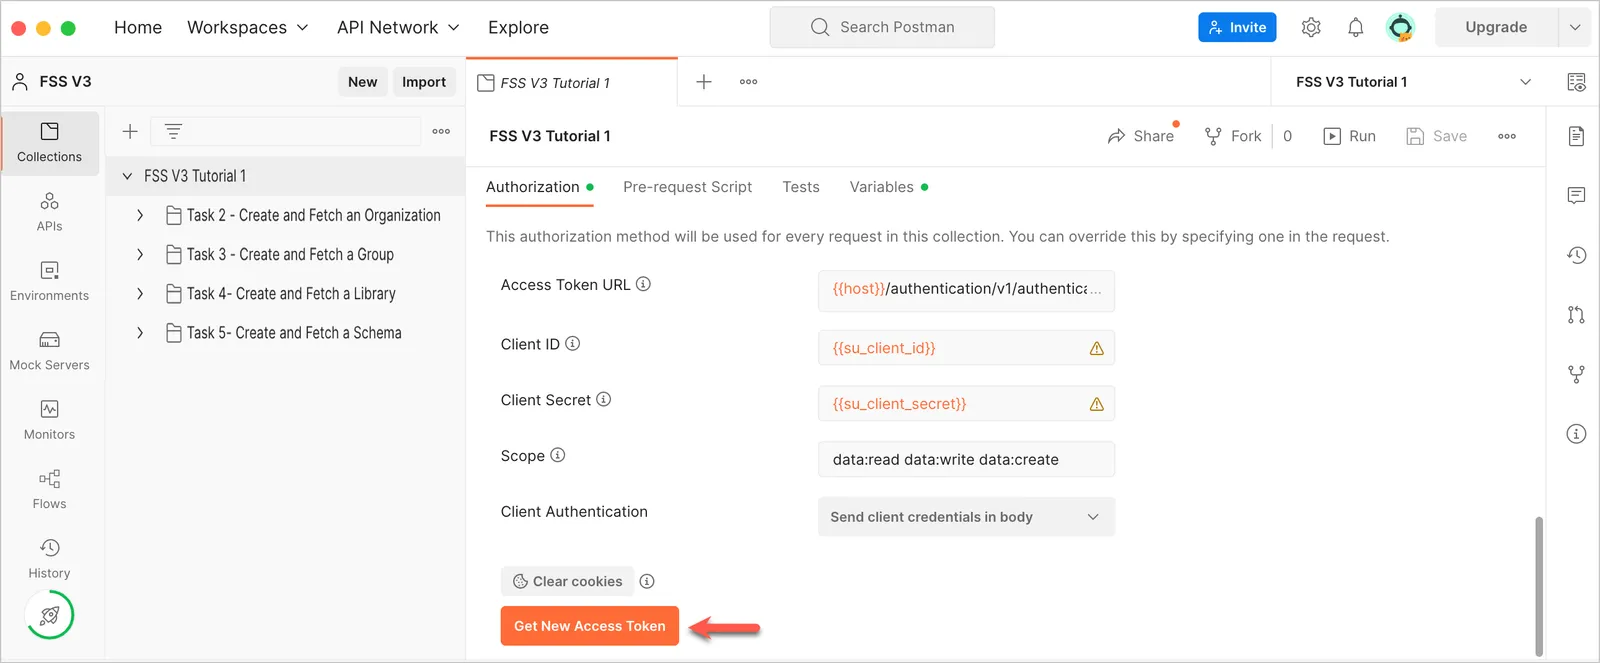Collapse the FSS V3 Tutorial 1 collection
Image resolution: width=1600 pixels, height=663 pixels.
(x=127, y=176)
